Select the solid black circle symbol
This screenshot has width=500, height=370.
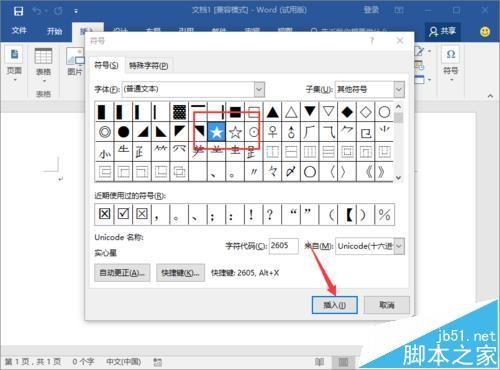coord(123,132)
